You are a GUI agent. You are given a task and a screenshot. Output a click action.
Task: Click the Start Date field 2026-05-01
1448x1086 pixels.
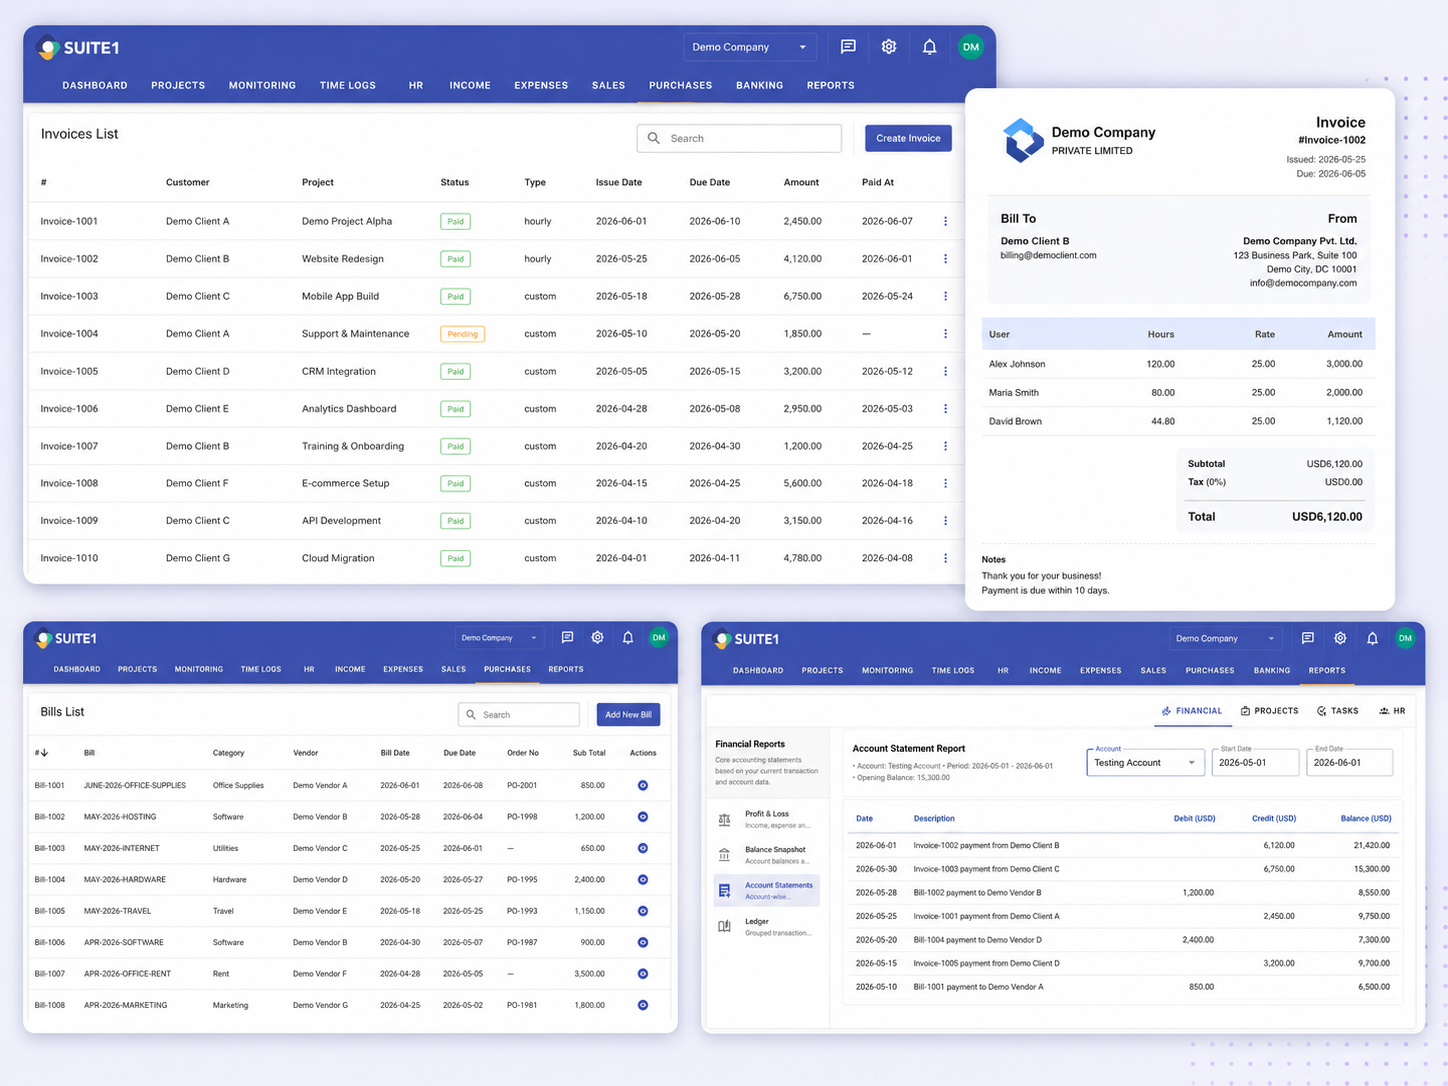click(1254, 763)
